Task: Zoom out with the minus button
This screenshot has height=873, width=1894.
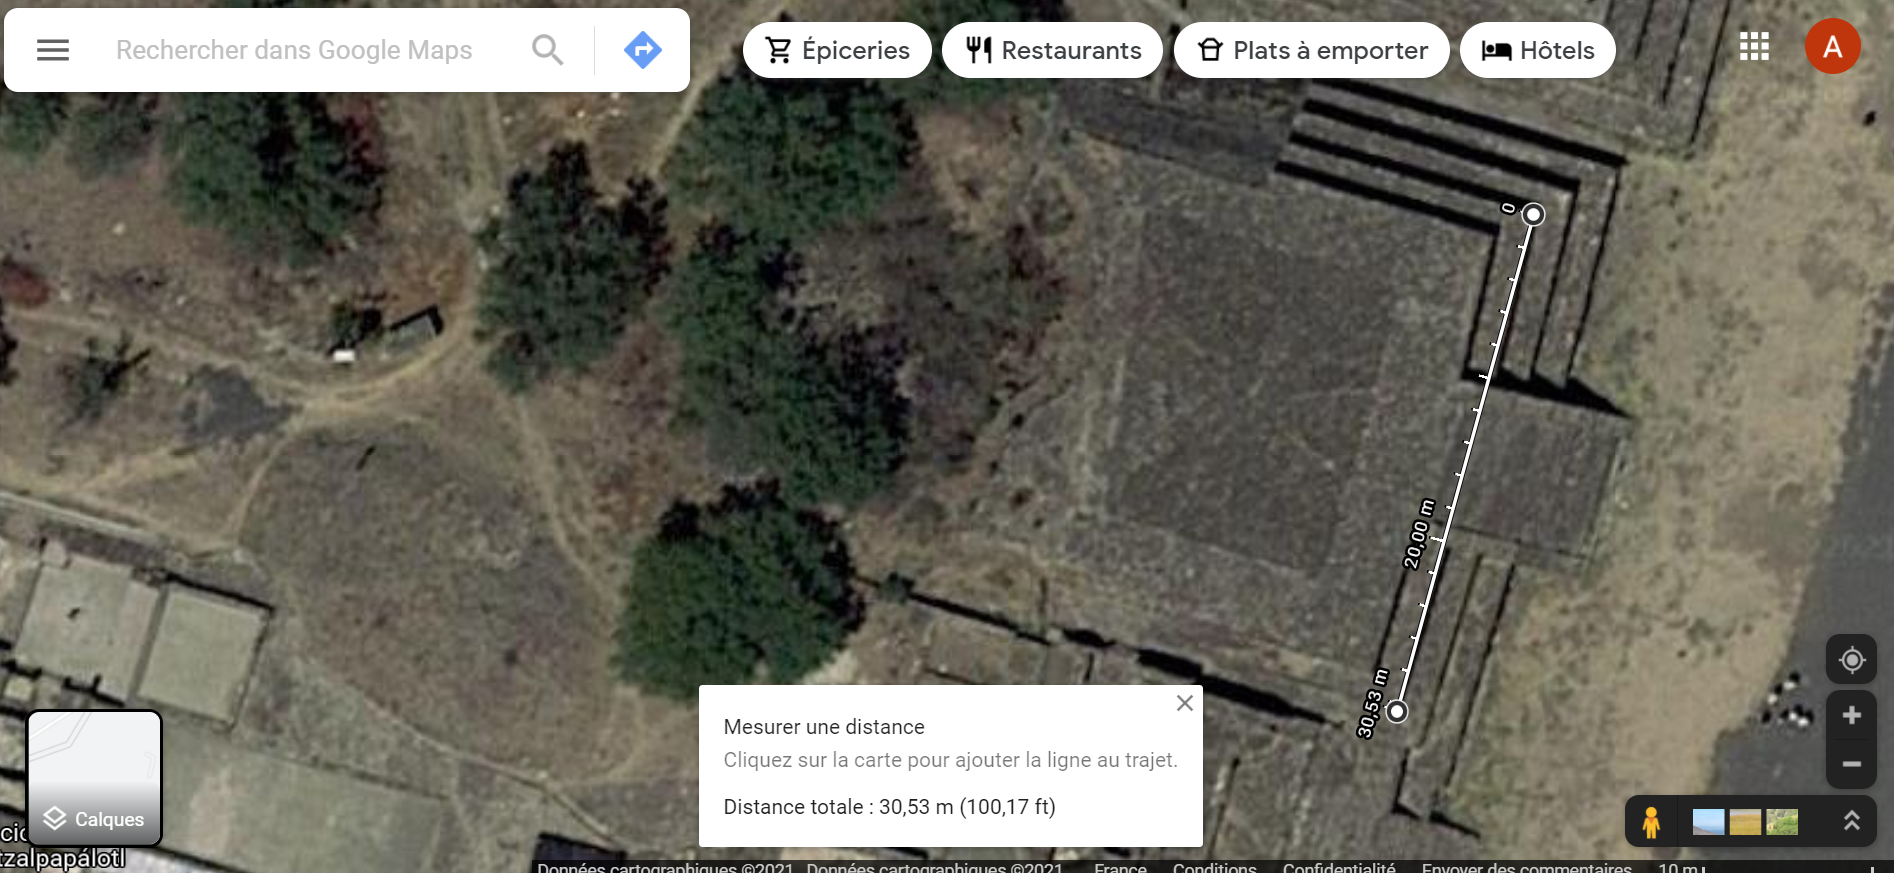Action: click(1852, 764)
